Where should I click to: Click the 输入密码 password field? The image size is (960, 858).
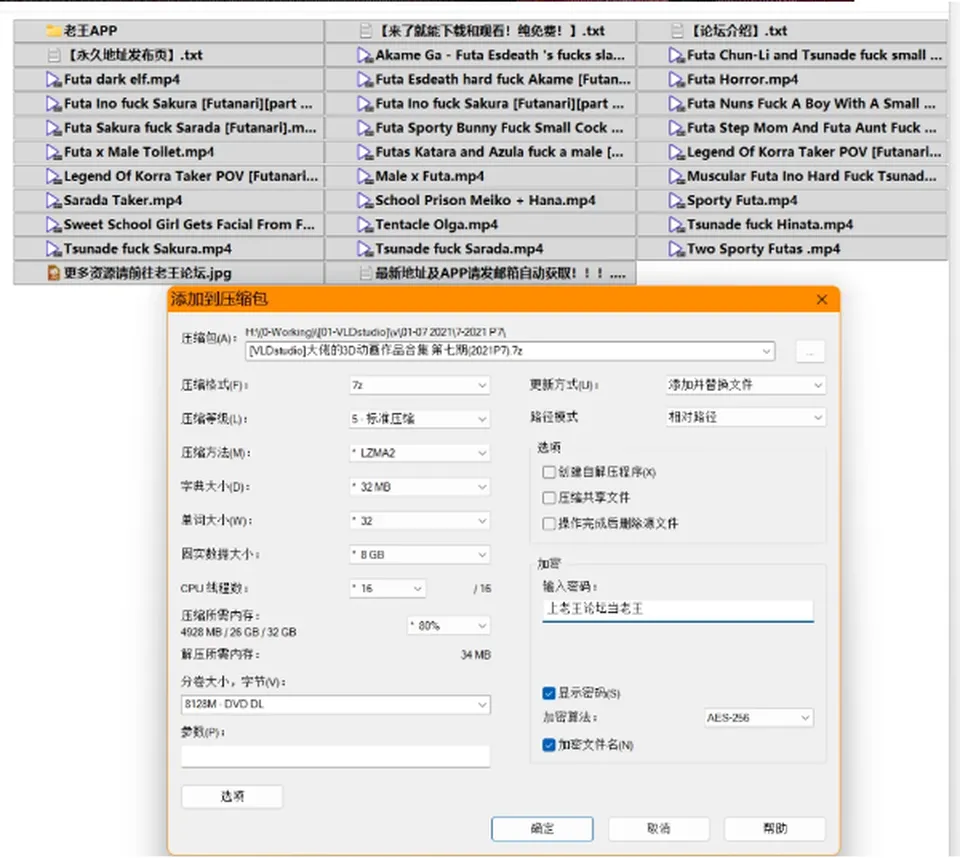click(678, 610)
